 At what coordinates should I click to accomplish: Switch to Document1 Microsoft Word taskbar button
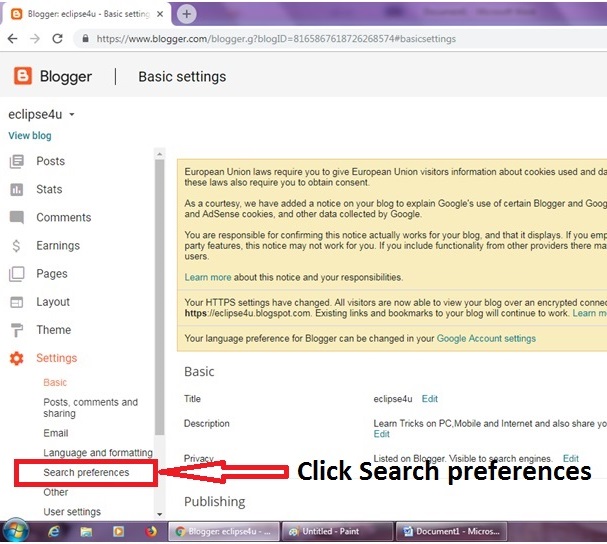click(451, 532)
